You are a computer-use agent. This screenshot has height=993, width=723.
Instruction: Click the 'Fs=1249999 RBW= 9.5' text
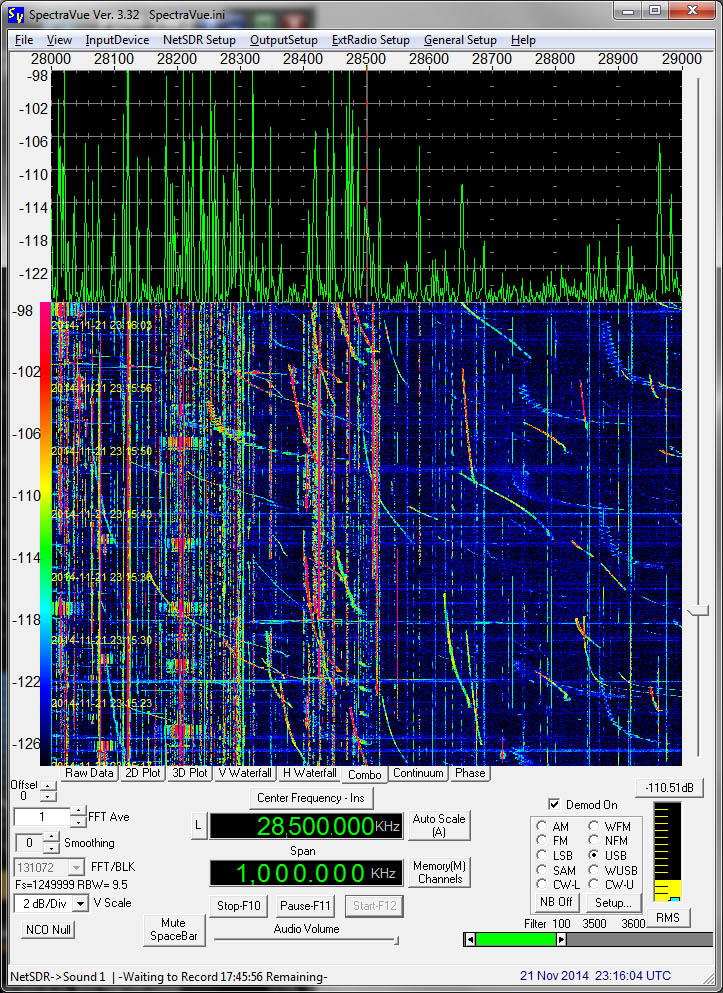(x=71, y=885)
